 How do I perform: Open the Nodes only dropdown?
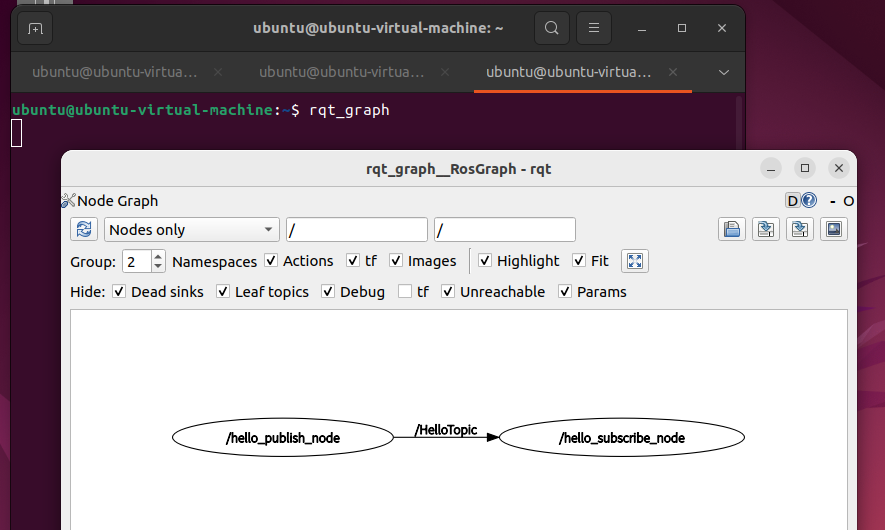192,230
